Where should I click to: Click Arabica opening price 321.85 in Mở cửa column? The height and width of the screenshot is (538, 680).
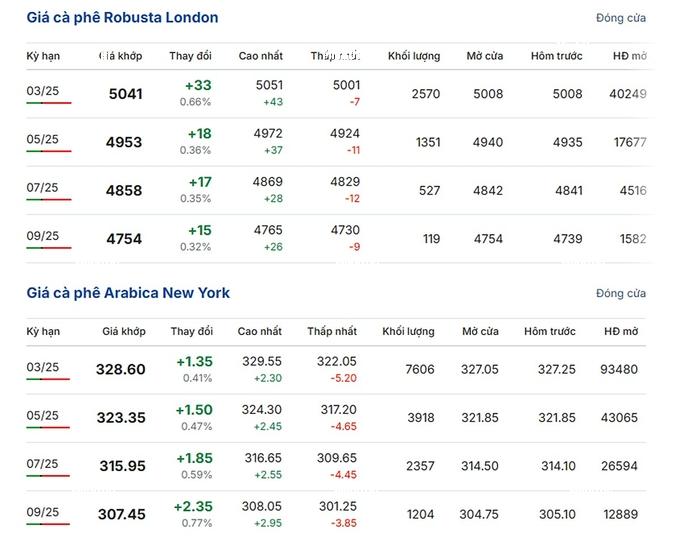click(x=480, y=417)
